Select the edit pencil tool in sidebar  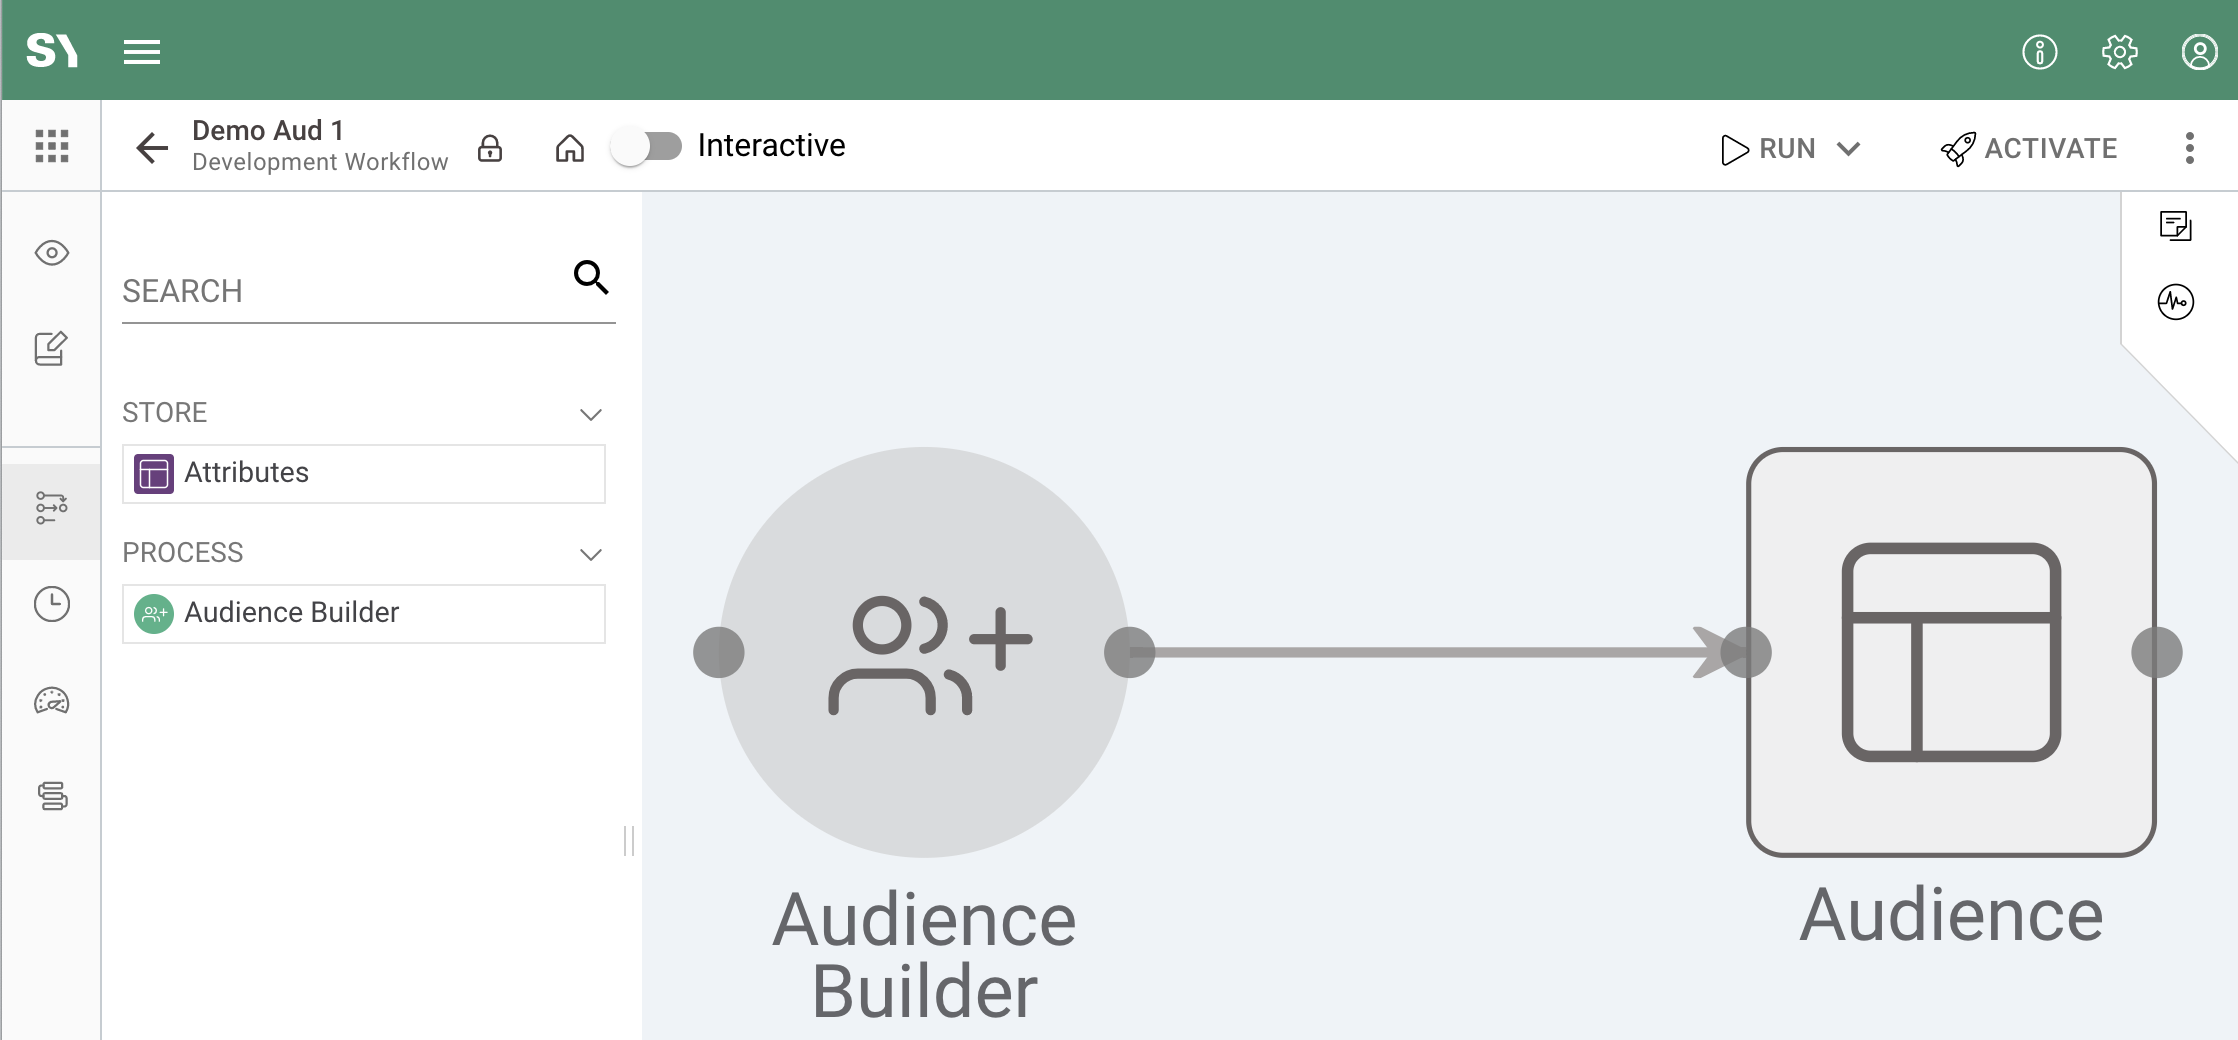click(x=49, y=348)
